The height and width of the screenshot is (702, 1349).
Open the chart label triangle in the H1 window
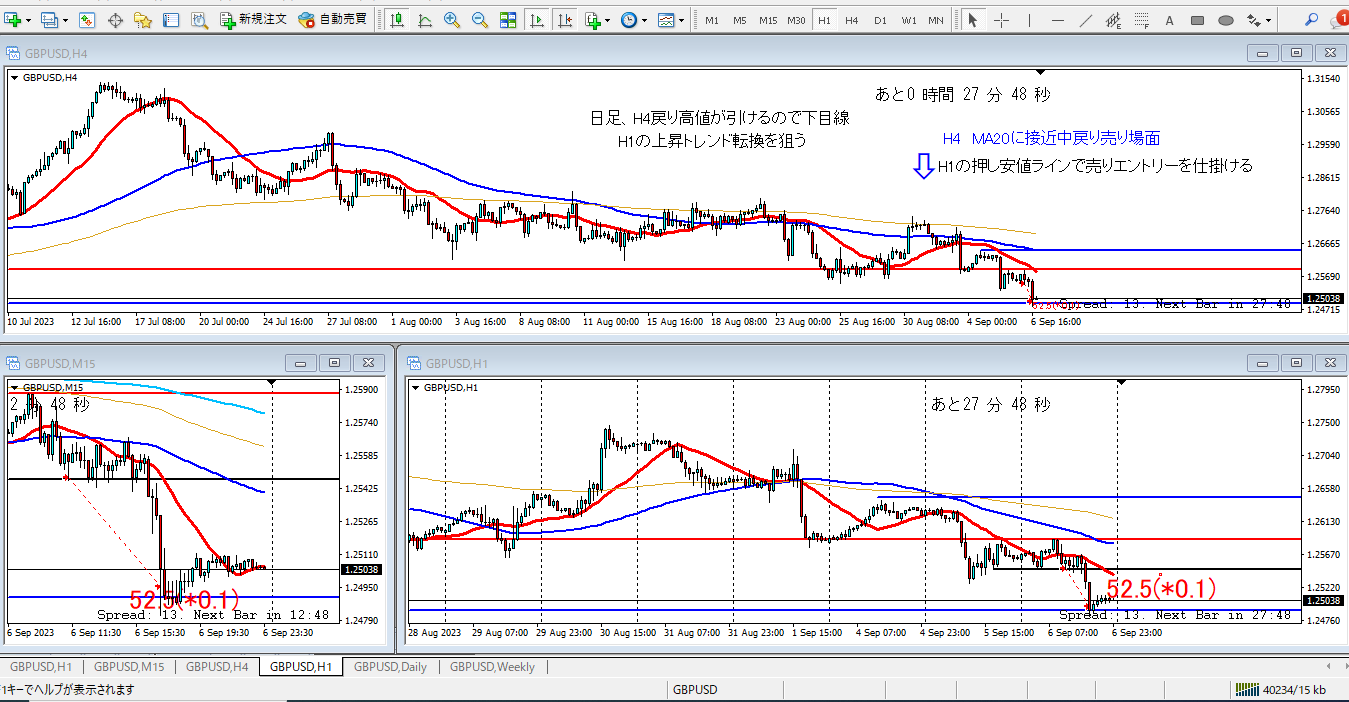coord(416,387)
